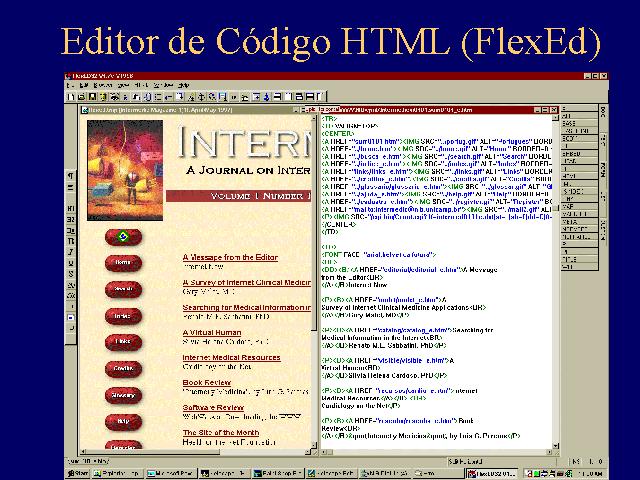Open 'A Virtual Human' link
640x480 pixels.
[212, 332]
